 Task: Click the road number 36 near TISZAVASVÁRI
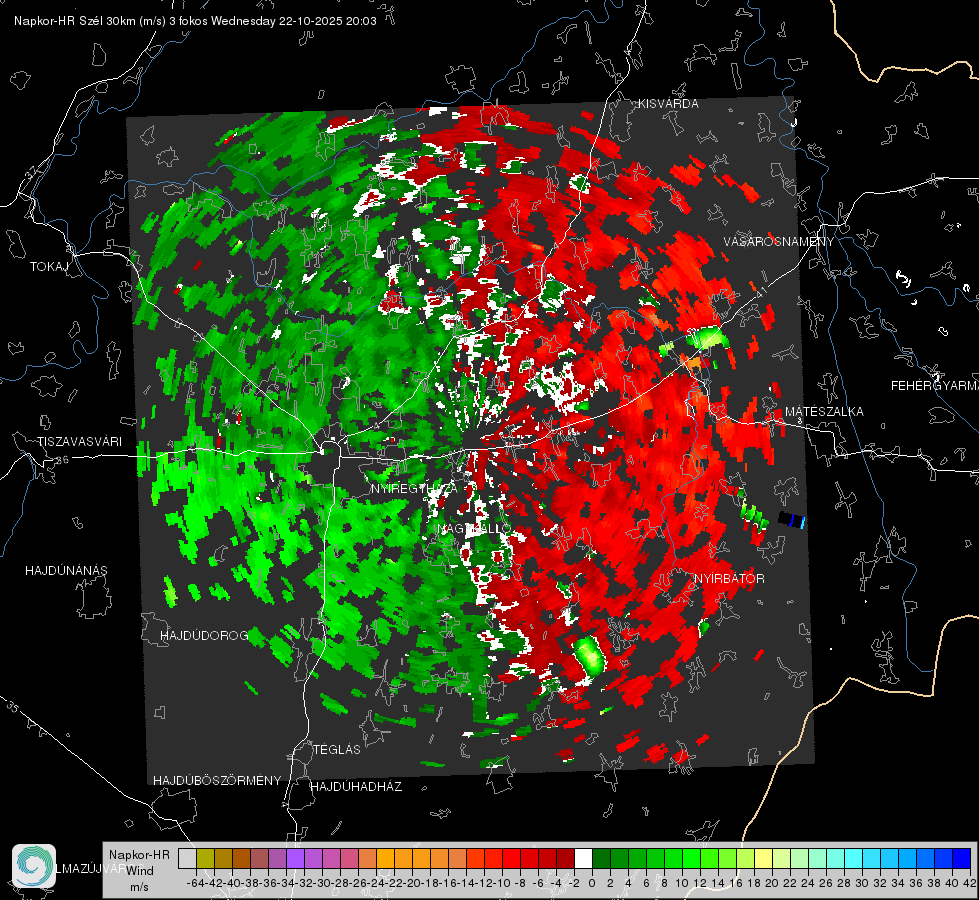[x=63, y=460]
